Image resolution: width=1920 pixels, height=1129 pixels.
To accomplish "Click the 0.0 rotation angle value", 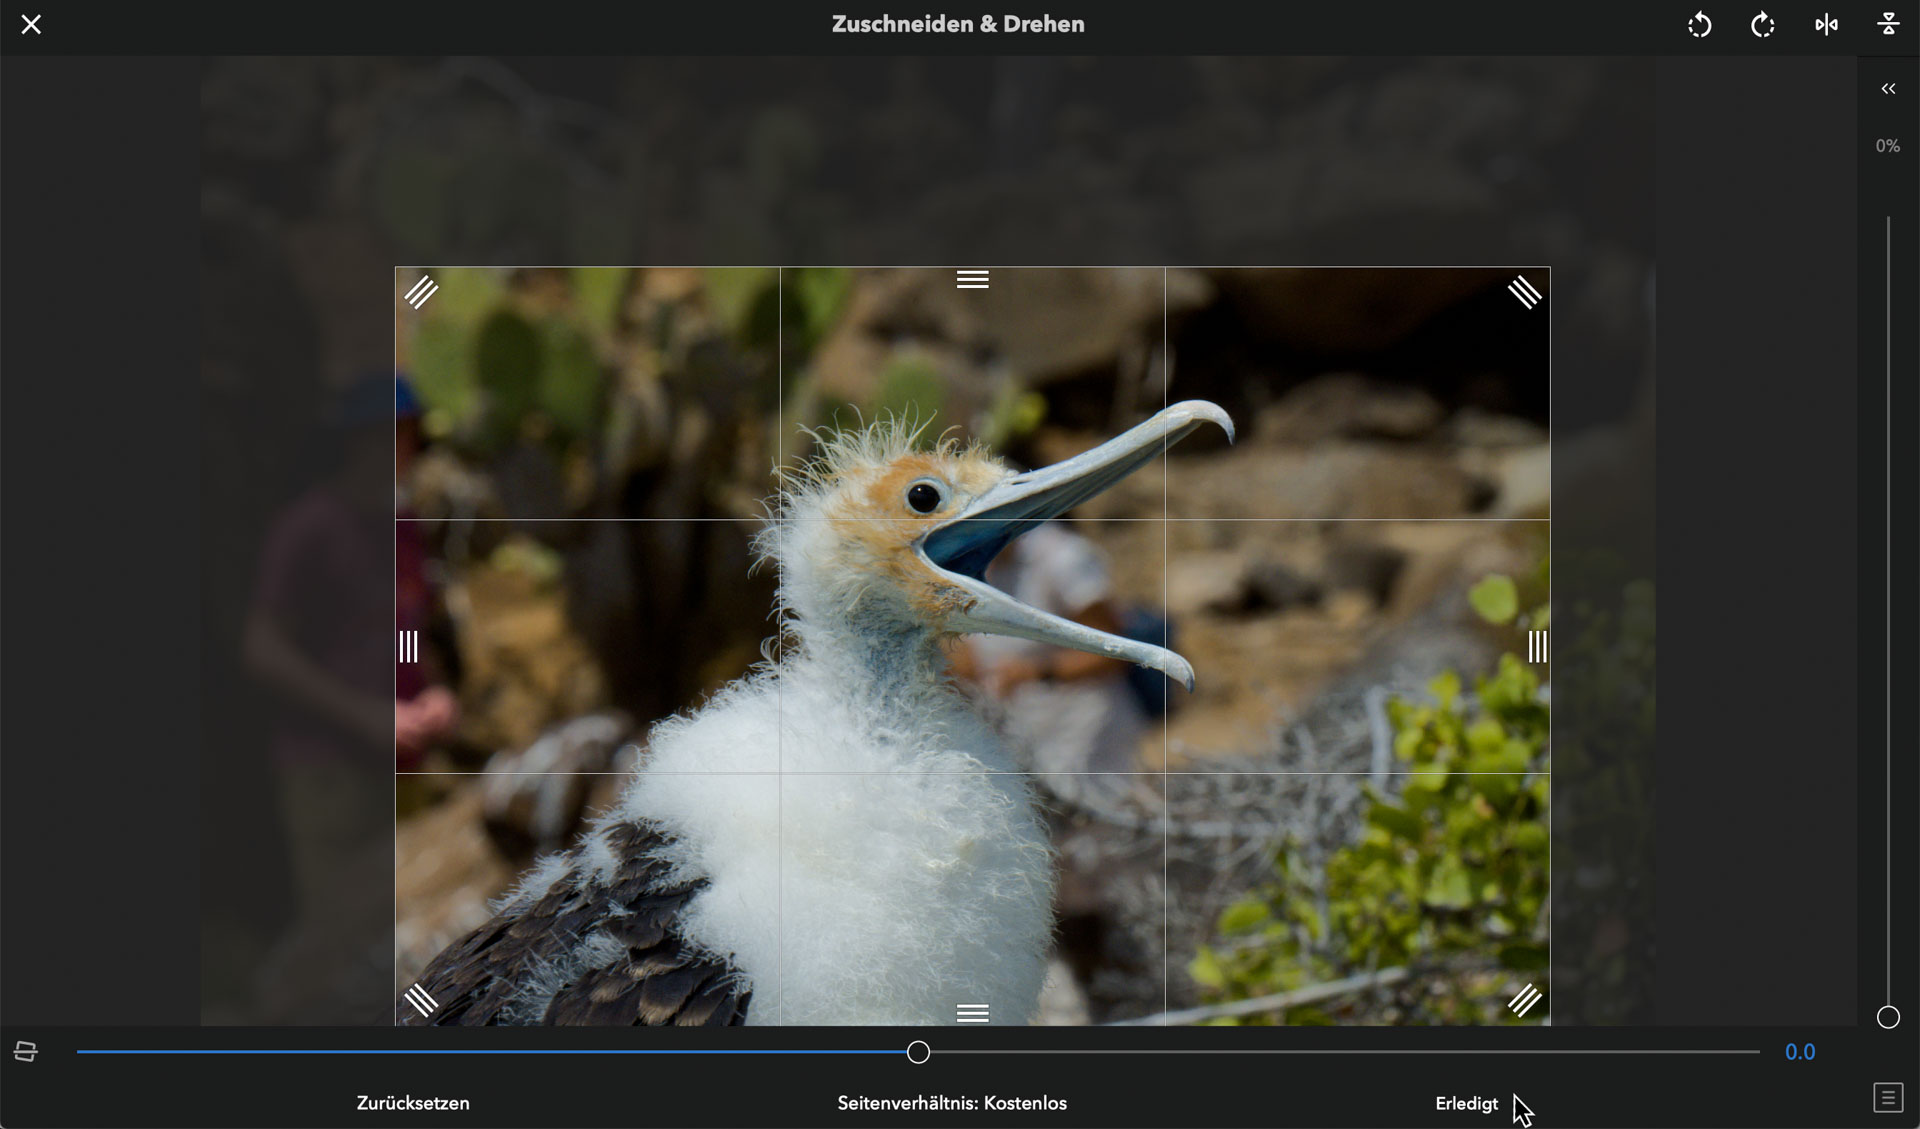I will pyautogui.click(x=1800, y=1052).
